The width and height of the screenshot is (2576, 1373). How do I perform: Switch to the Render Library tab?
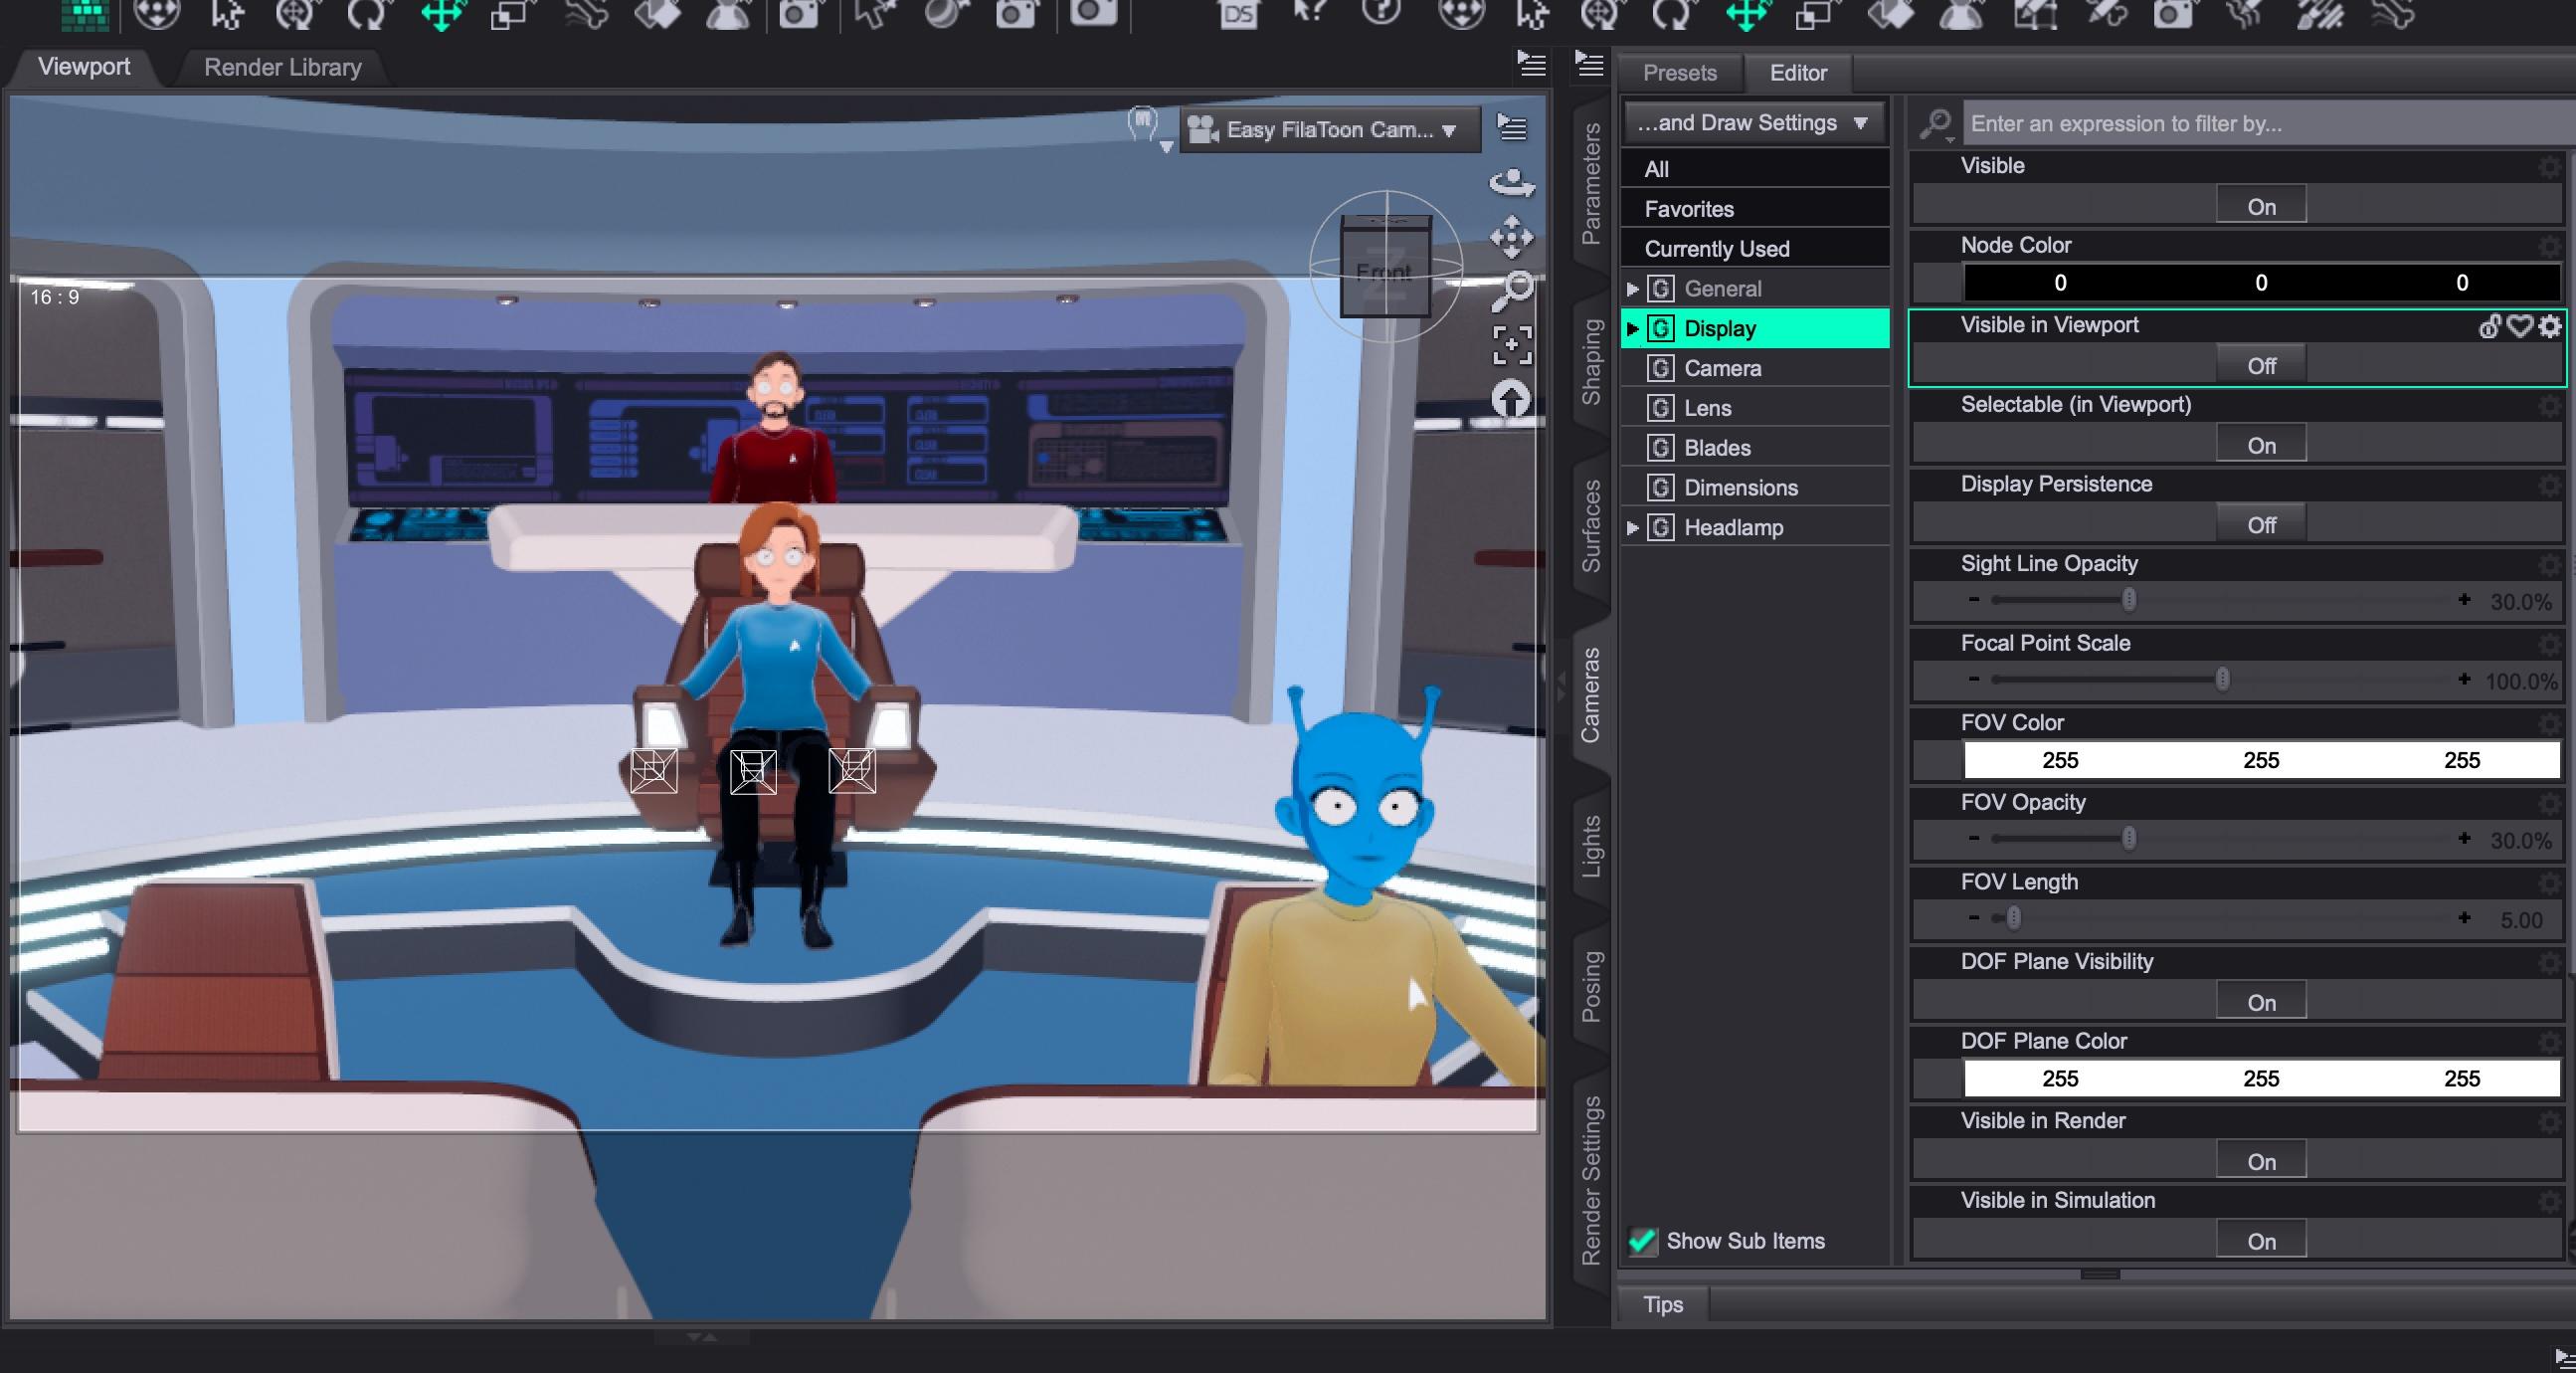tap(282, 67)
